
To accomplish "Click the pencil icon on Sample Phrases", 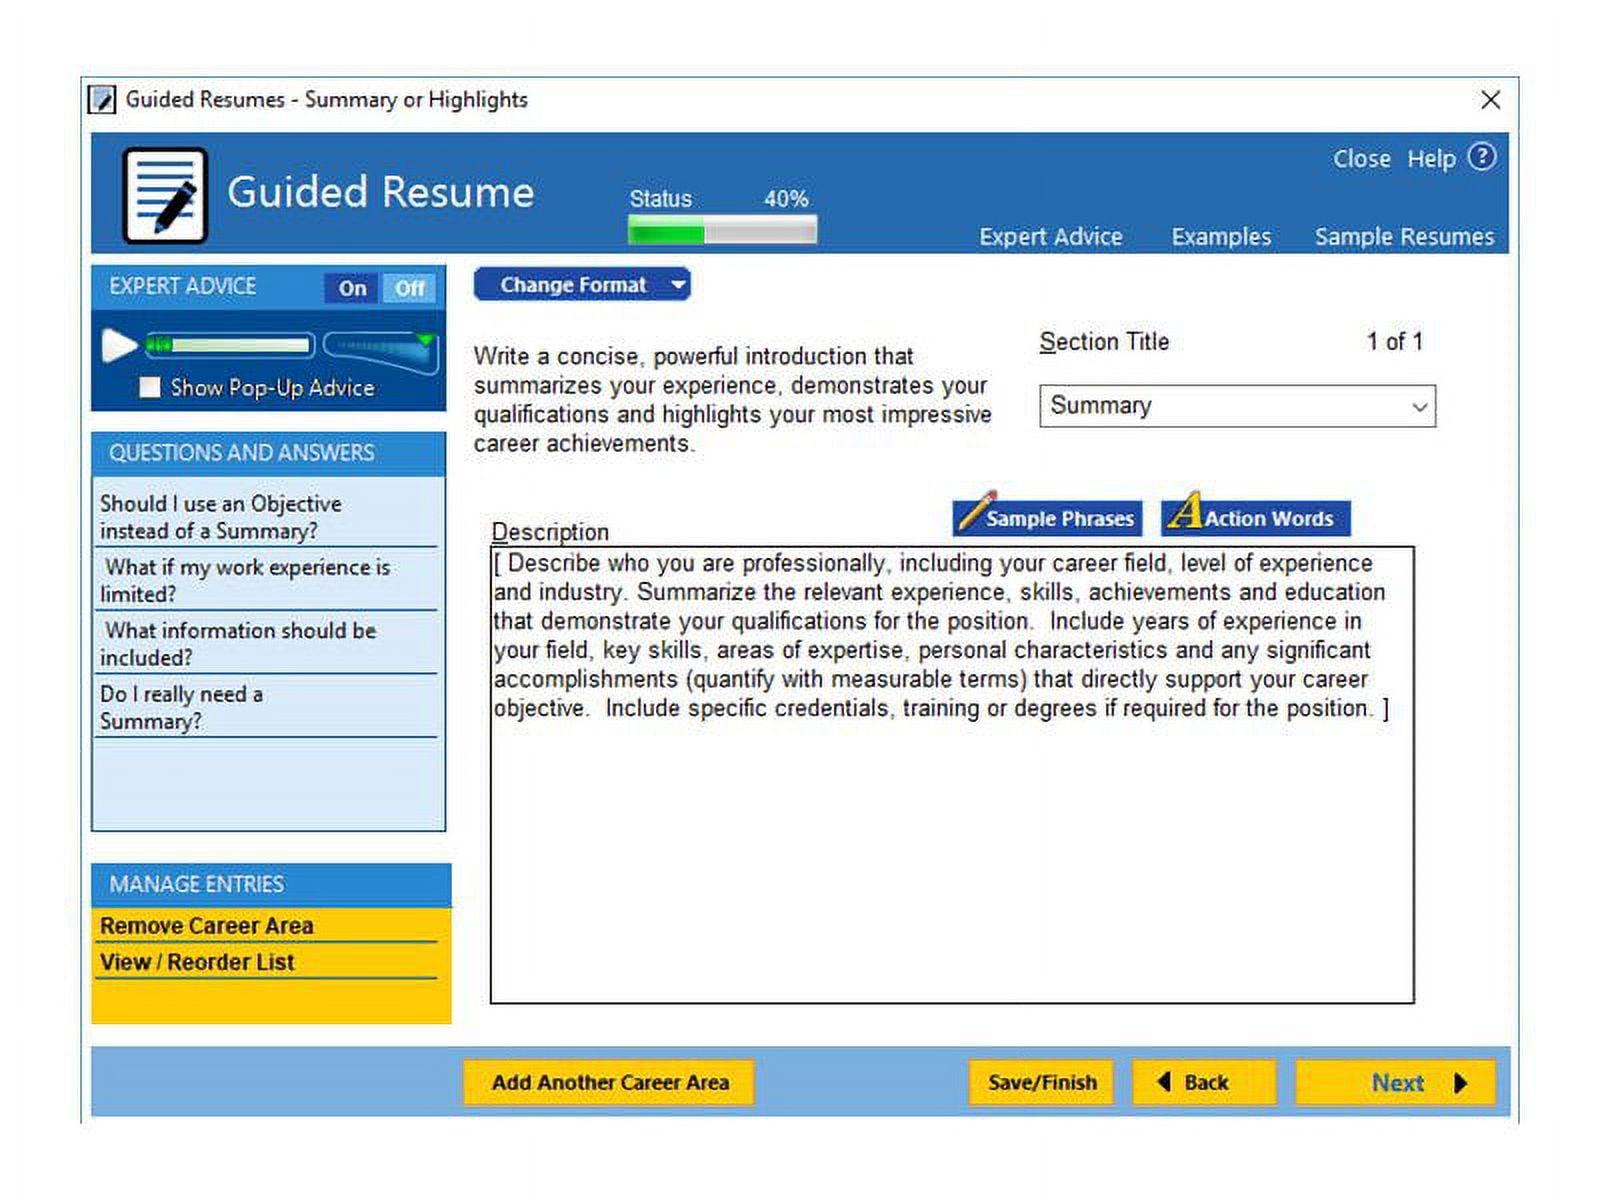I will coord(976,511).
